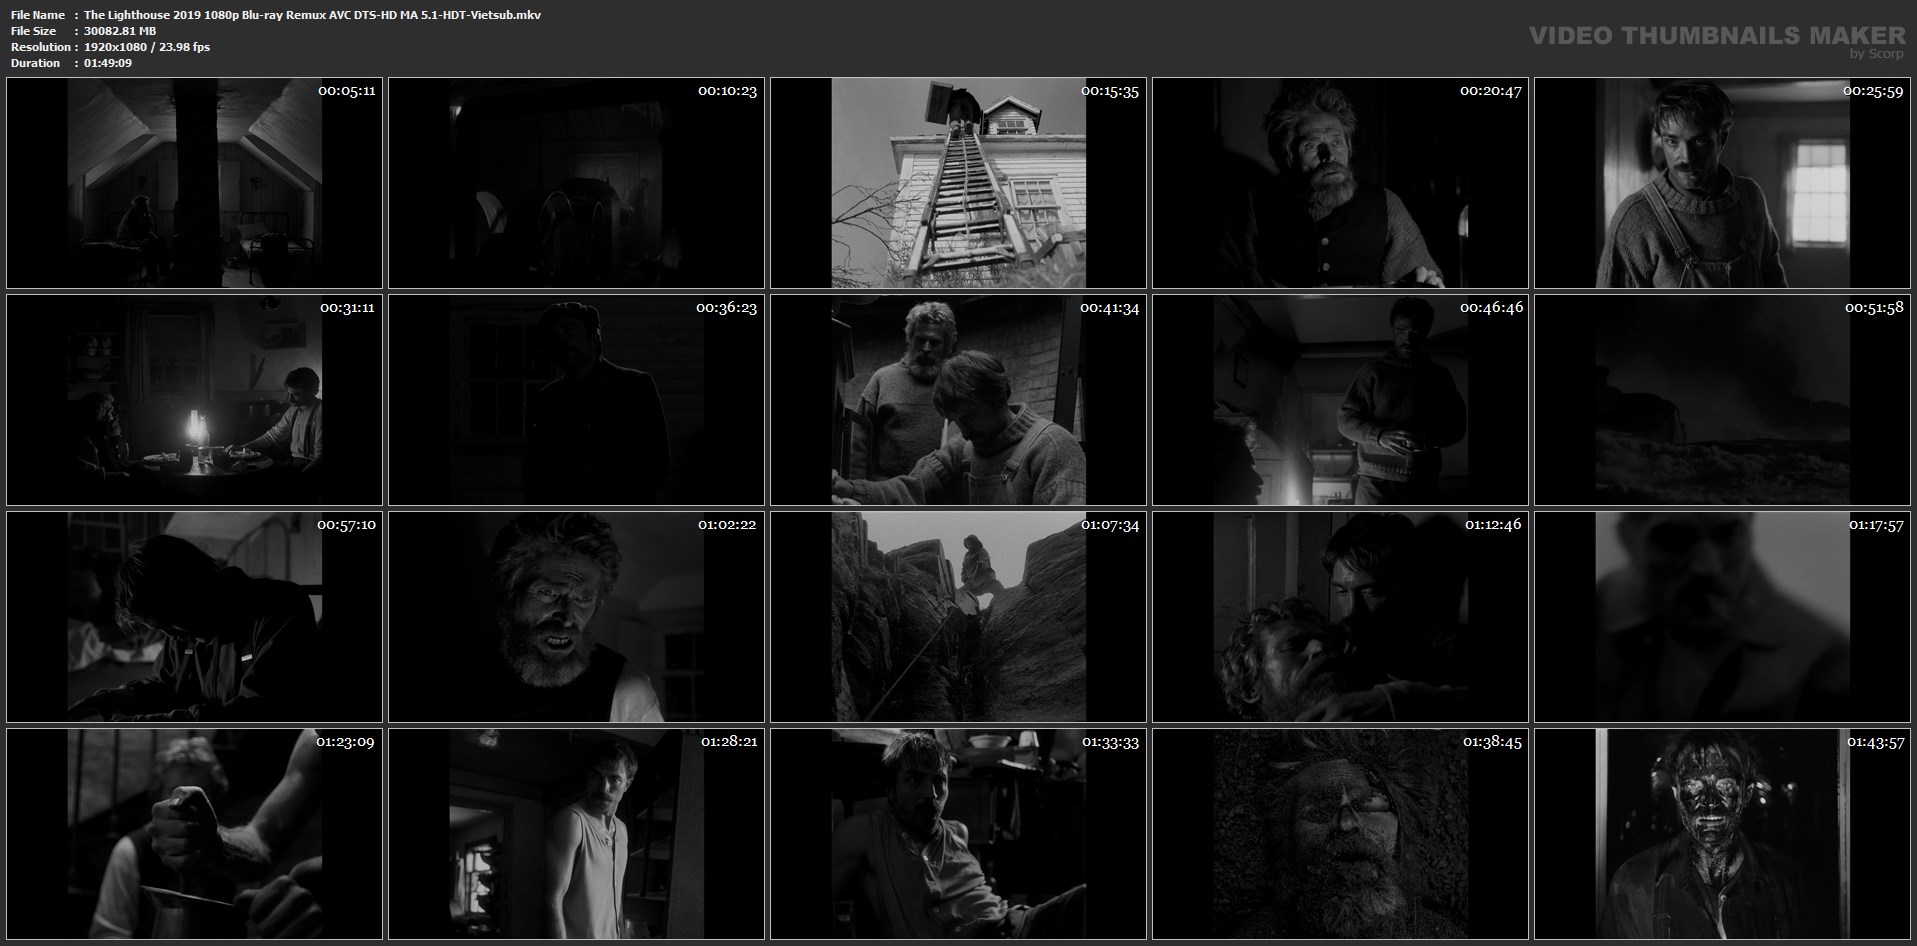The width and height of the screenshot is (1917, 946).
Task: Select the dark landscape thumbnail at 00:51:58
Action: pos(1722,400)
